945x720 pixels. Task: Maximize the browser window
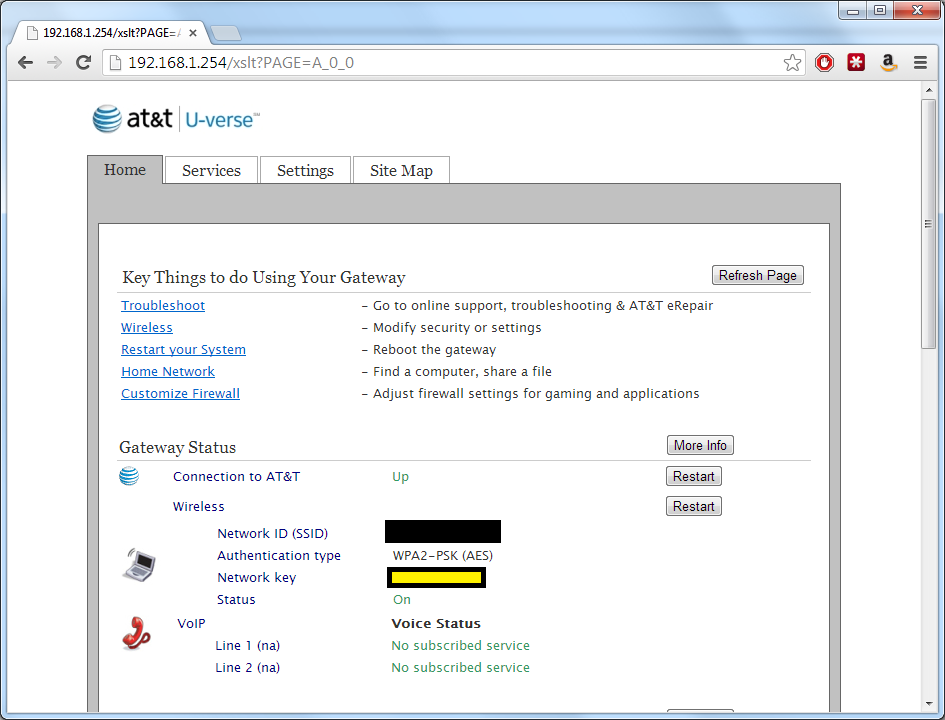(x=880, y=11)
